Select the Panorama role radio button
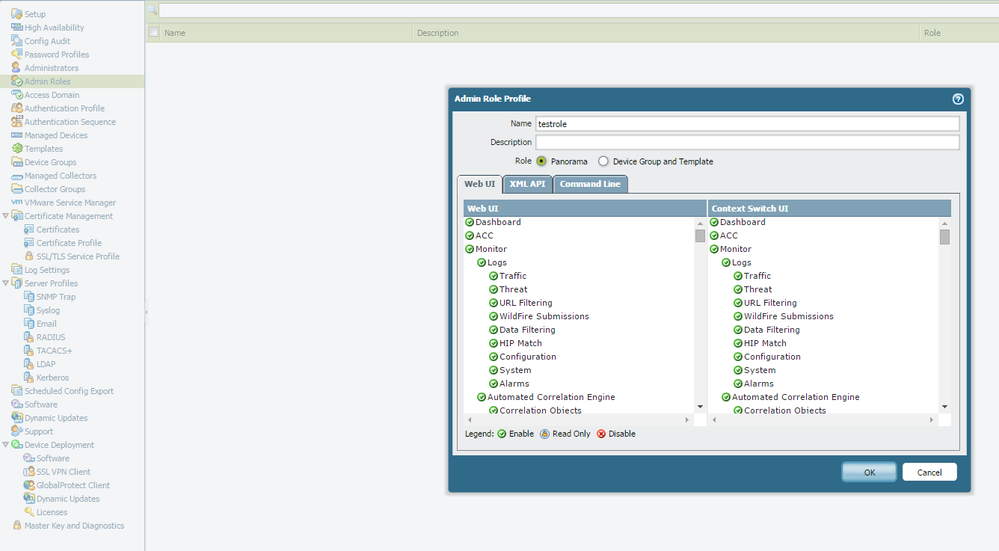This screenshot has height=551, width=999. click(x=541, y=161)
